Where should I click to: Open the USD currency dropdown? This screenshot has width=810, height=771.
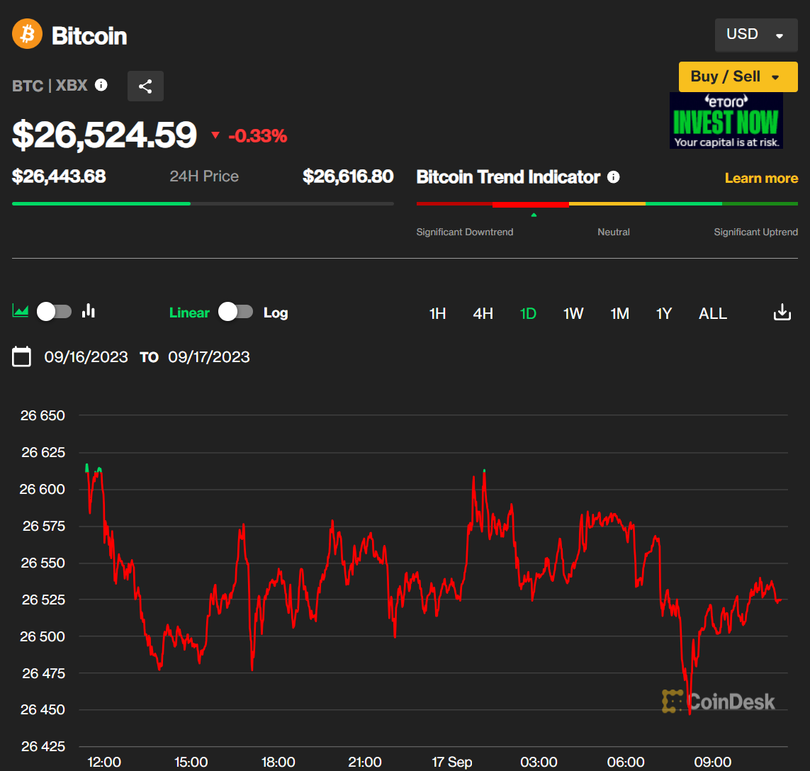tap(755, 35)
